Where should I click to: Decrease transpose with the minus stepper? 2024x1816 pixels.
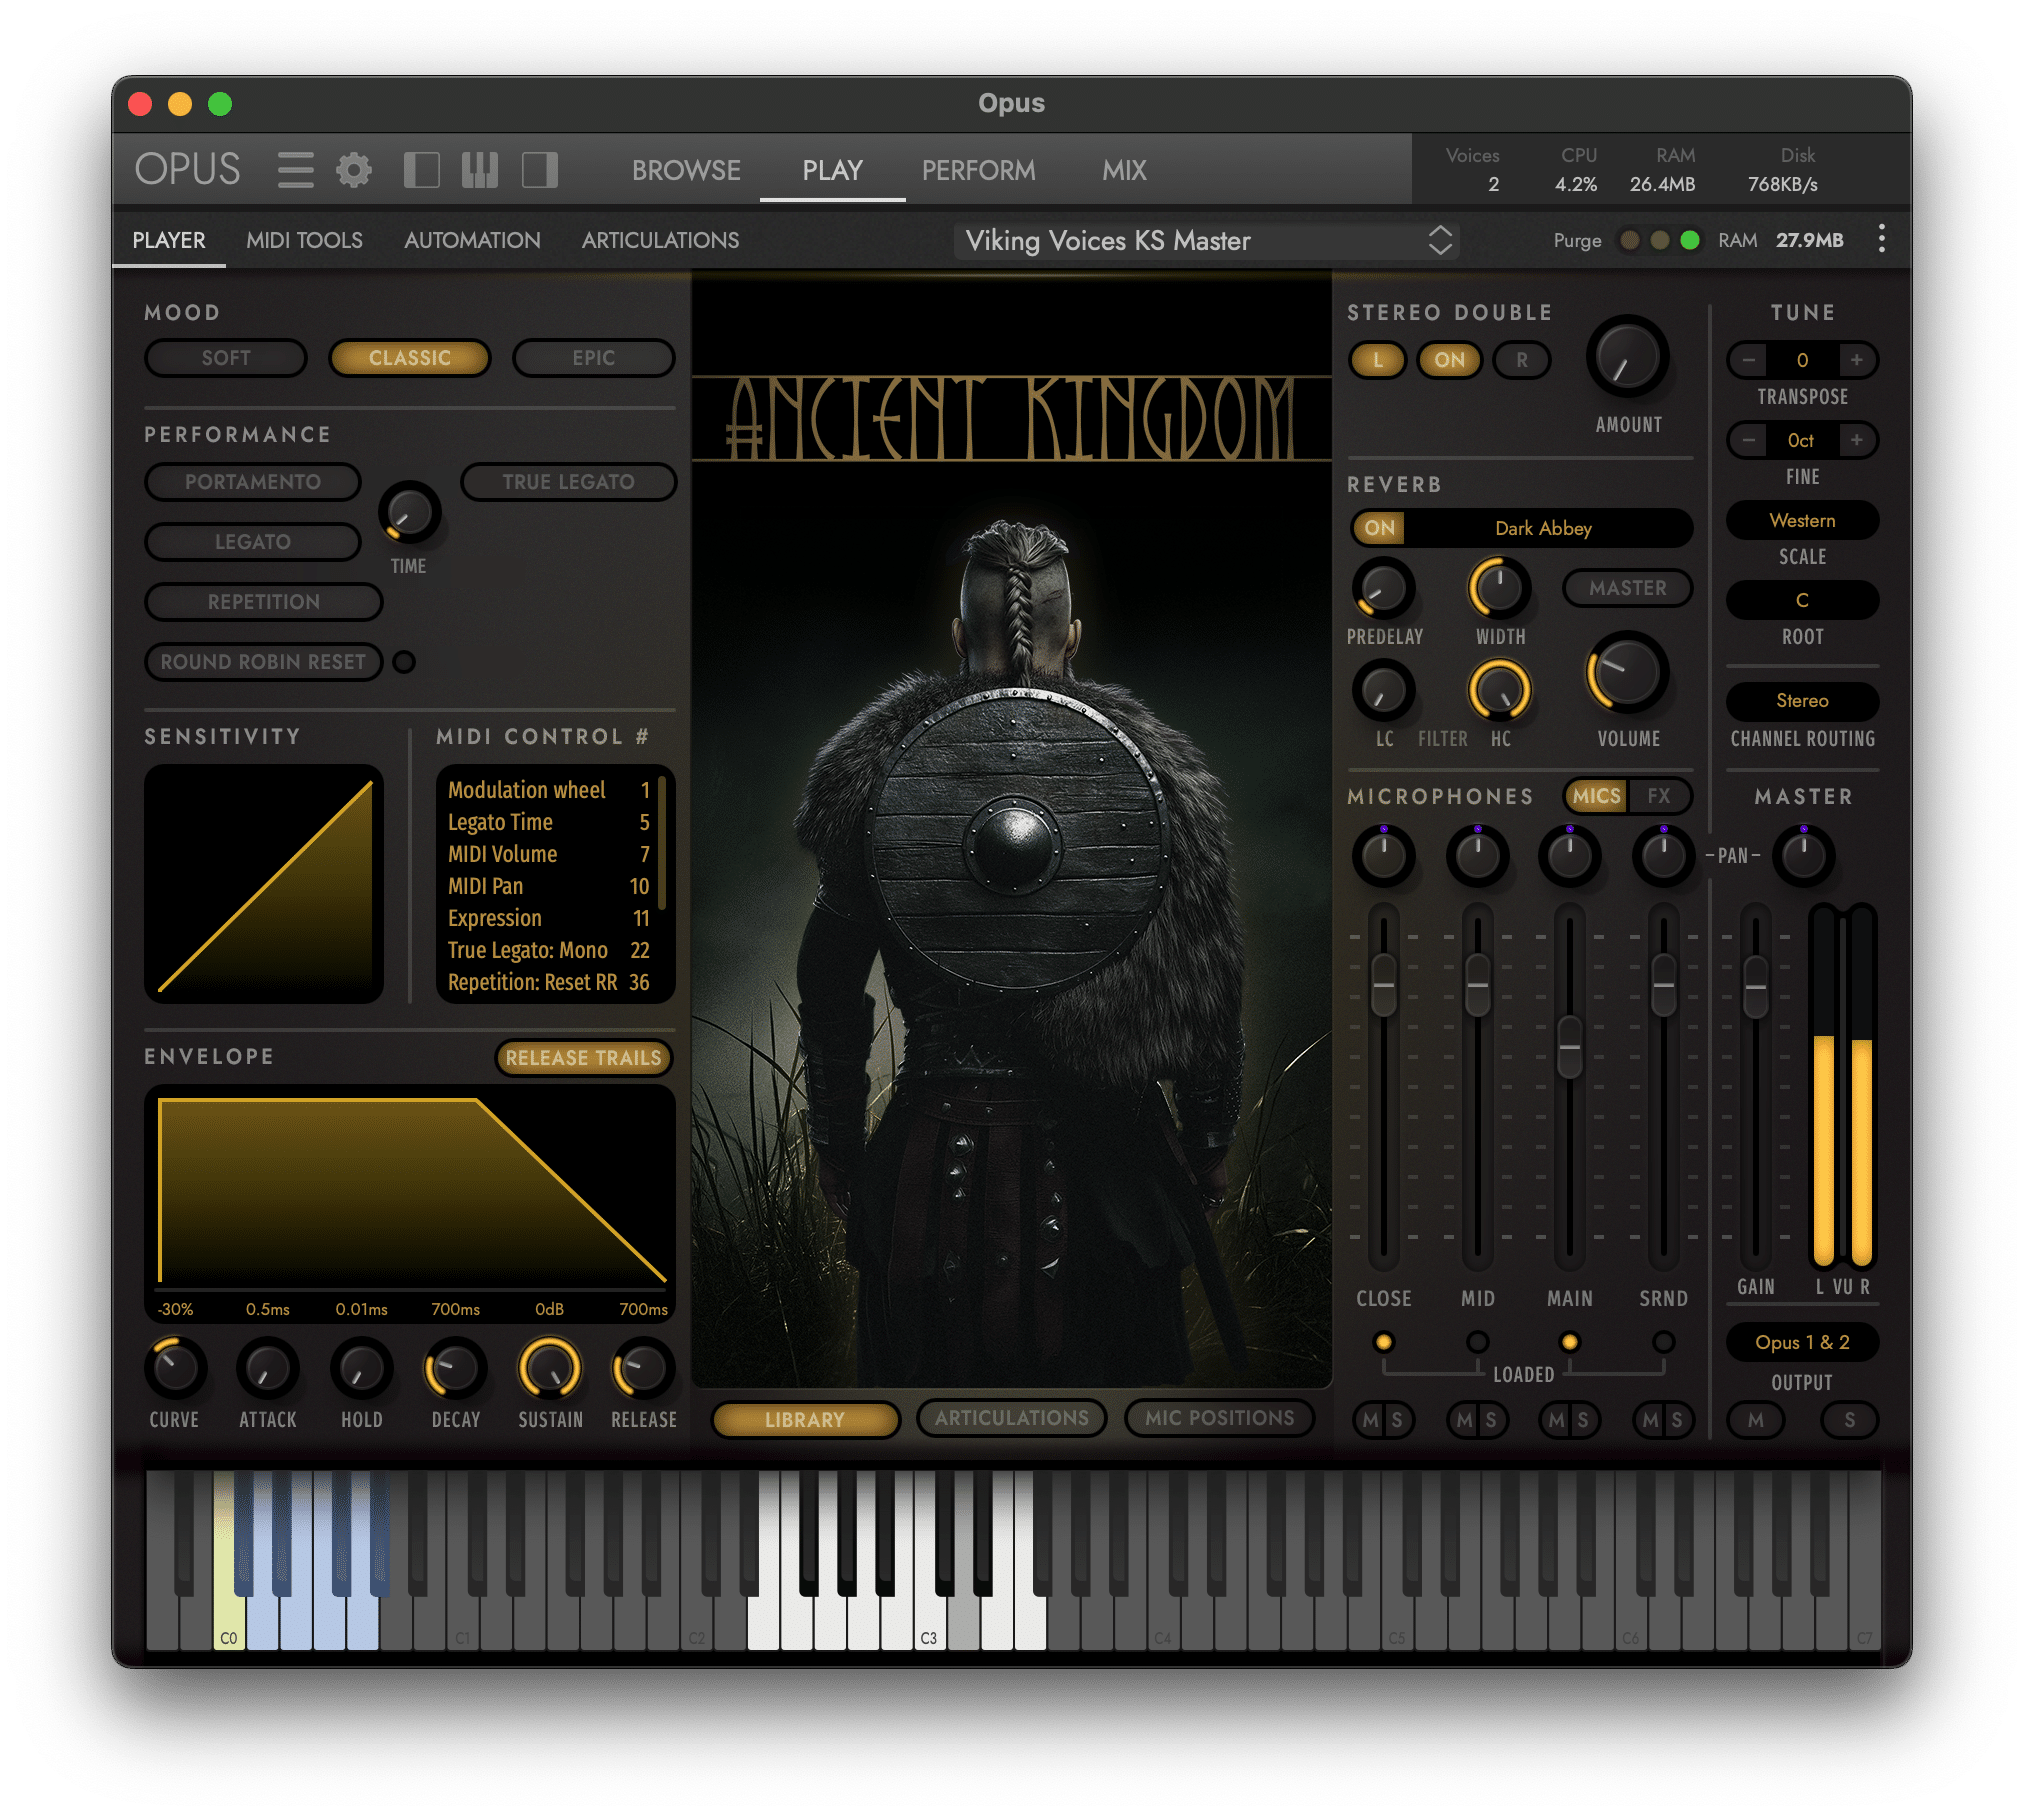point(1748,360)
